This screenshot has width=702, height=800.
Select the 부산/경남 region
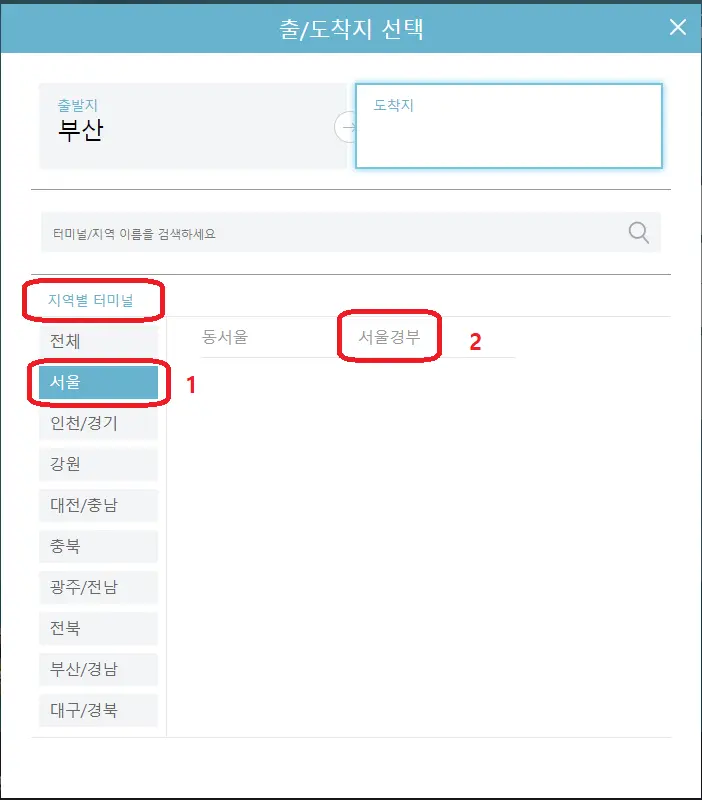[98, 669]
